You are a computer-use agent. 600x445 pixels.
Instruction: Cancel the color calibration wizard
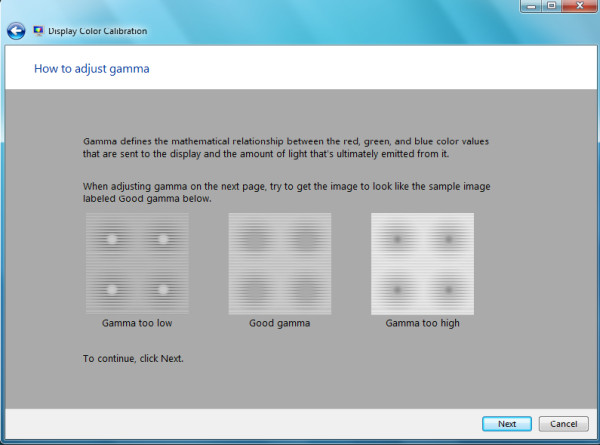coord(563,424)
